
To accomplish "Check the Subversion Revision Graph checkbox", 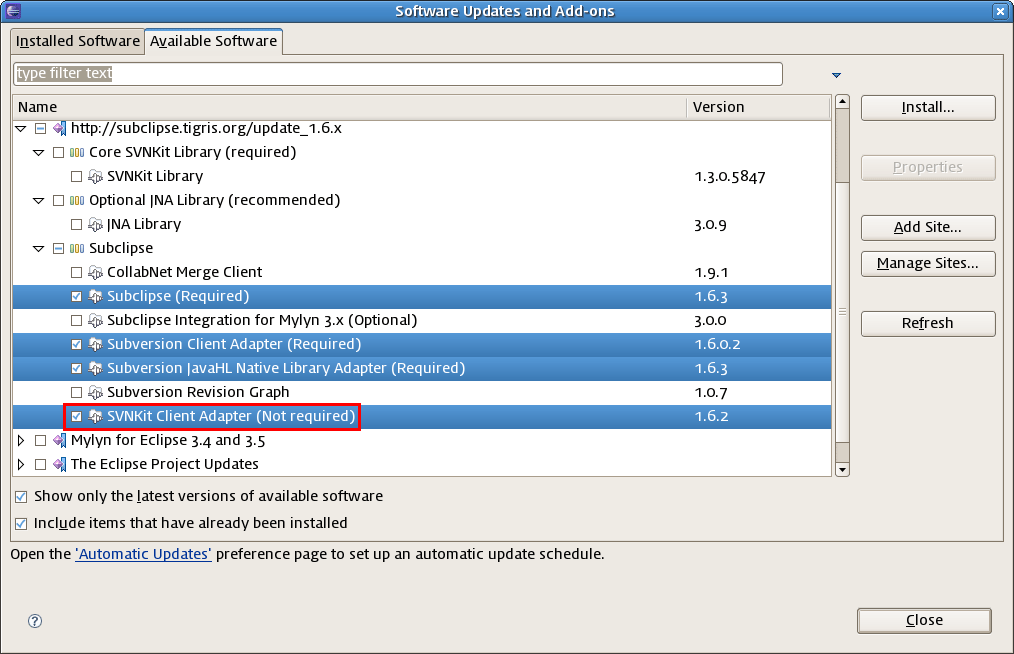I will tap(76, 392).
